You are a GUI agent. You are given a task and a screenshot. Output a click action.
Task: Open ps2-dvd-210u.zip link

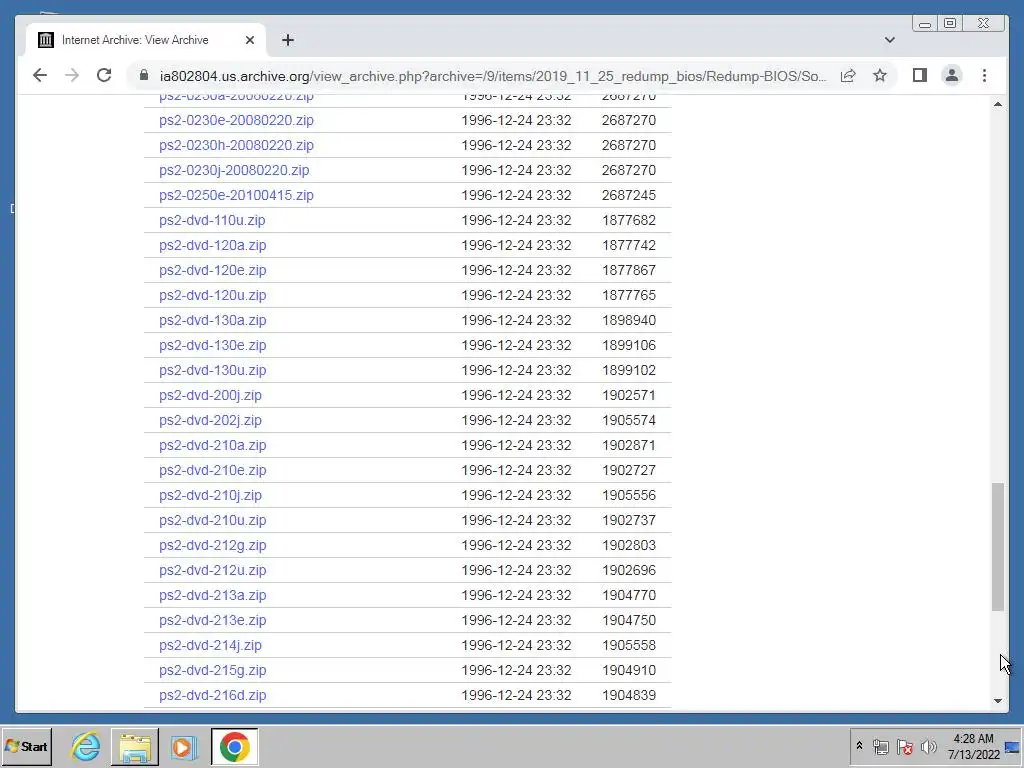212,520
